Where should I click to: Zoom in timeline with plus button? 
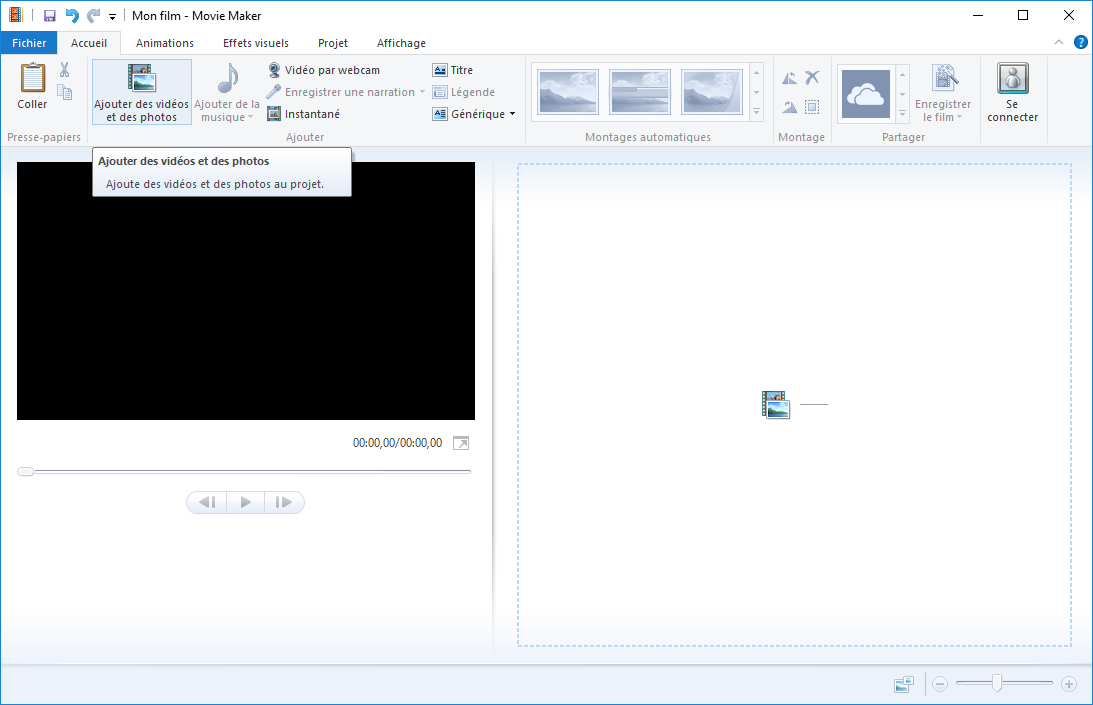[1069, 684]
